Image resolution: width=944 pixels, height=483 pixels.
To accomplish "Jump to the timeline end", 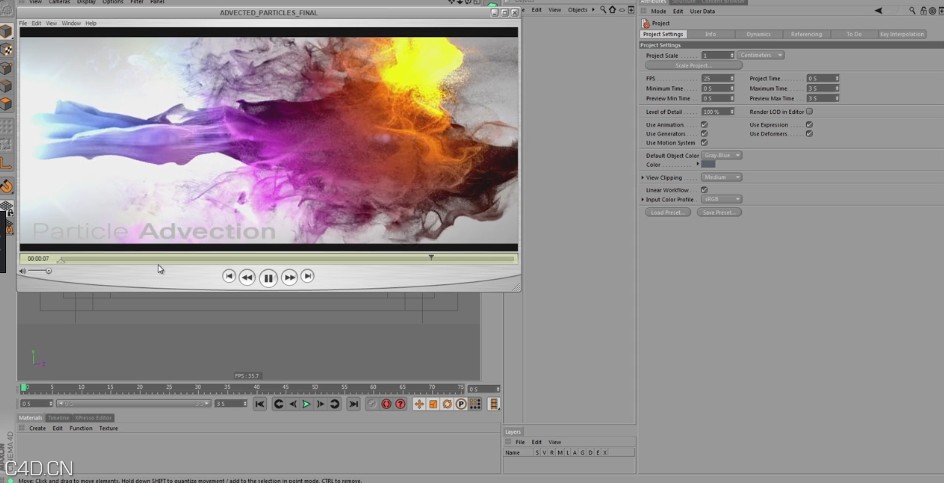I will [353, 404].
